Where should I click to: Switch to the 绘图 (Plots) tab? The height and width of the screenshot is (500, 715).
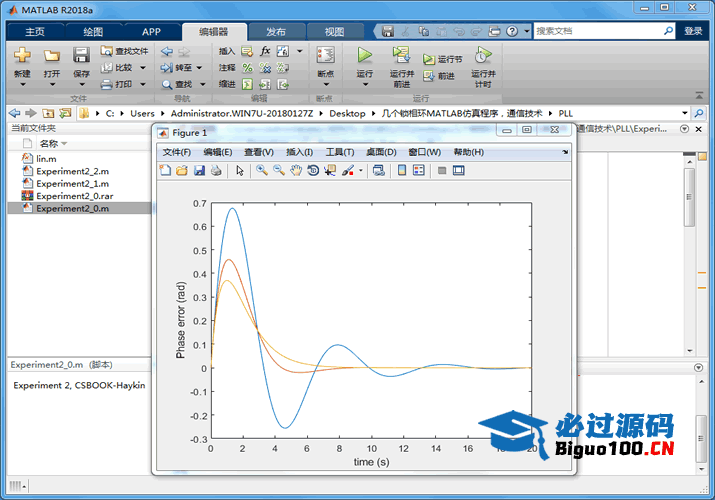click(93, 31)
